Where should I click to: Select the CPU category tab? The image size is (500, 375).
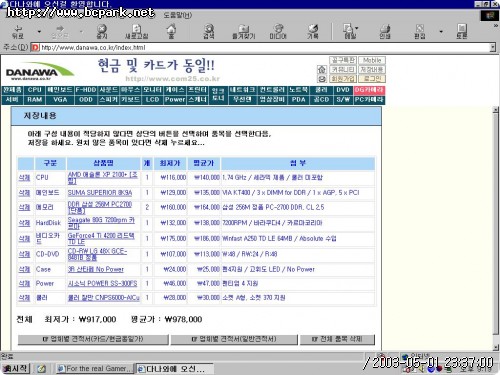click(x=34, y=90)
